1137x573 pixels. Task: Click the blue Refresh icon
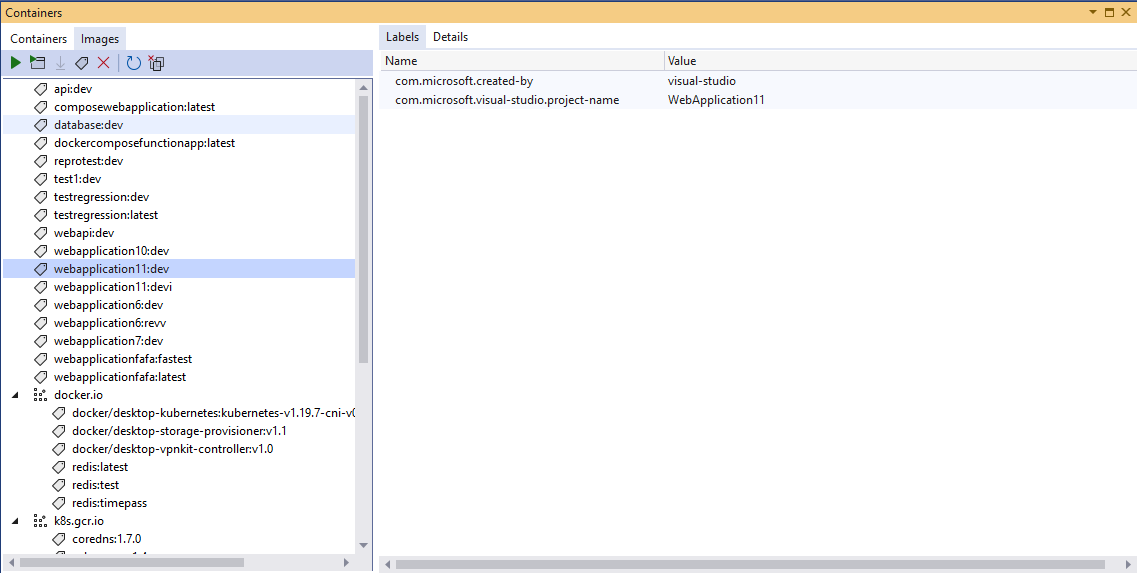pos(133,63)
